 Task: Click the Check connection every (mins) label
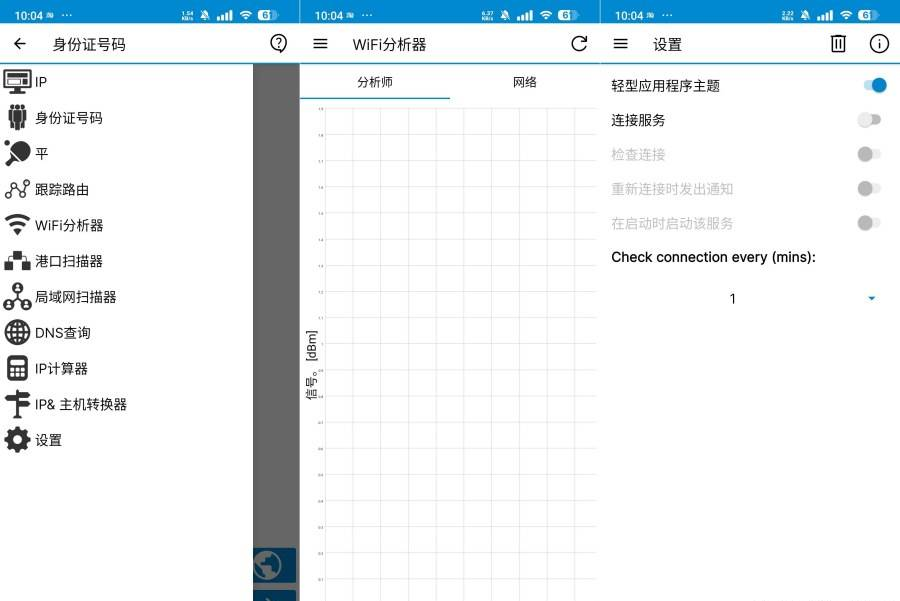713,257
